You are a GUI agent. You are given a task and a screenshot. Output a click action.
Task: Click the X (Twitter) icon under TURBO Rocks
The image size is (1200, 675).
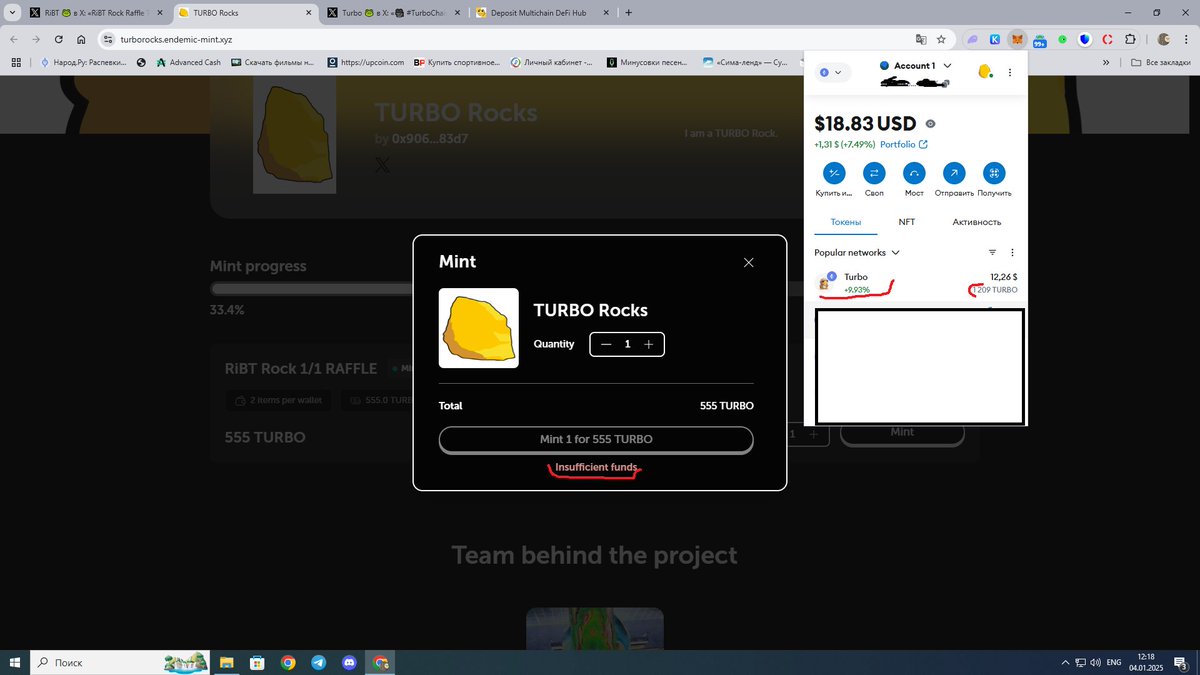pyautogui.click(x=383, y=165)
